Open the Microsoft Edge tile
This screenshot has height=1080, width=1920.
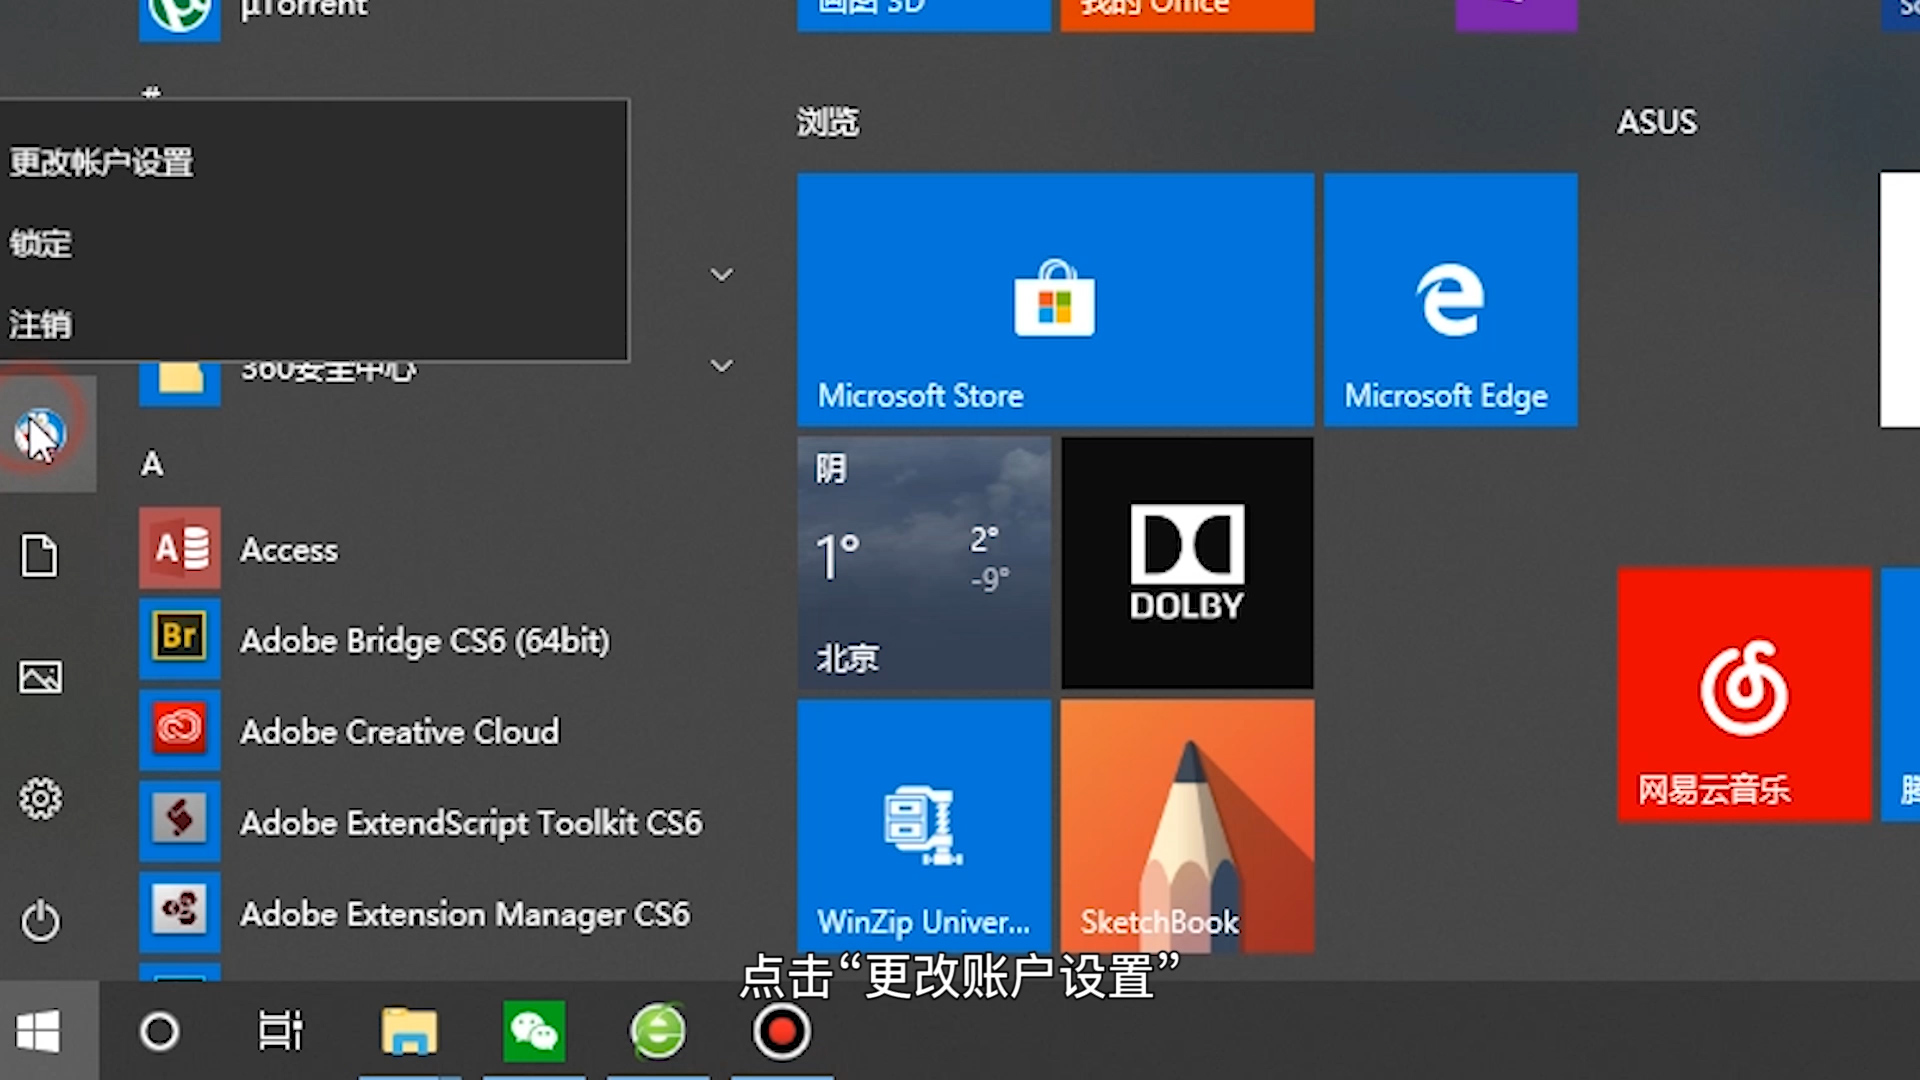point(1451,300)
